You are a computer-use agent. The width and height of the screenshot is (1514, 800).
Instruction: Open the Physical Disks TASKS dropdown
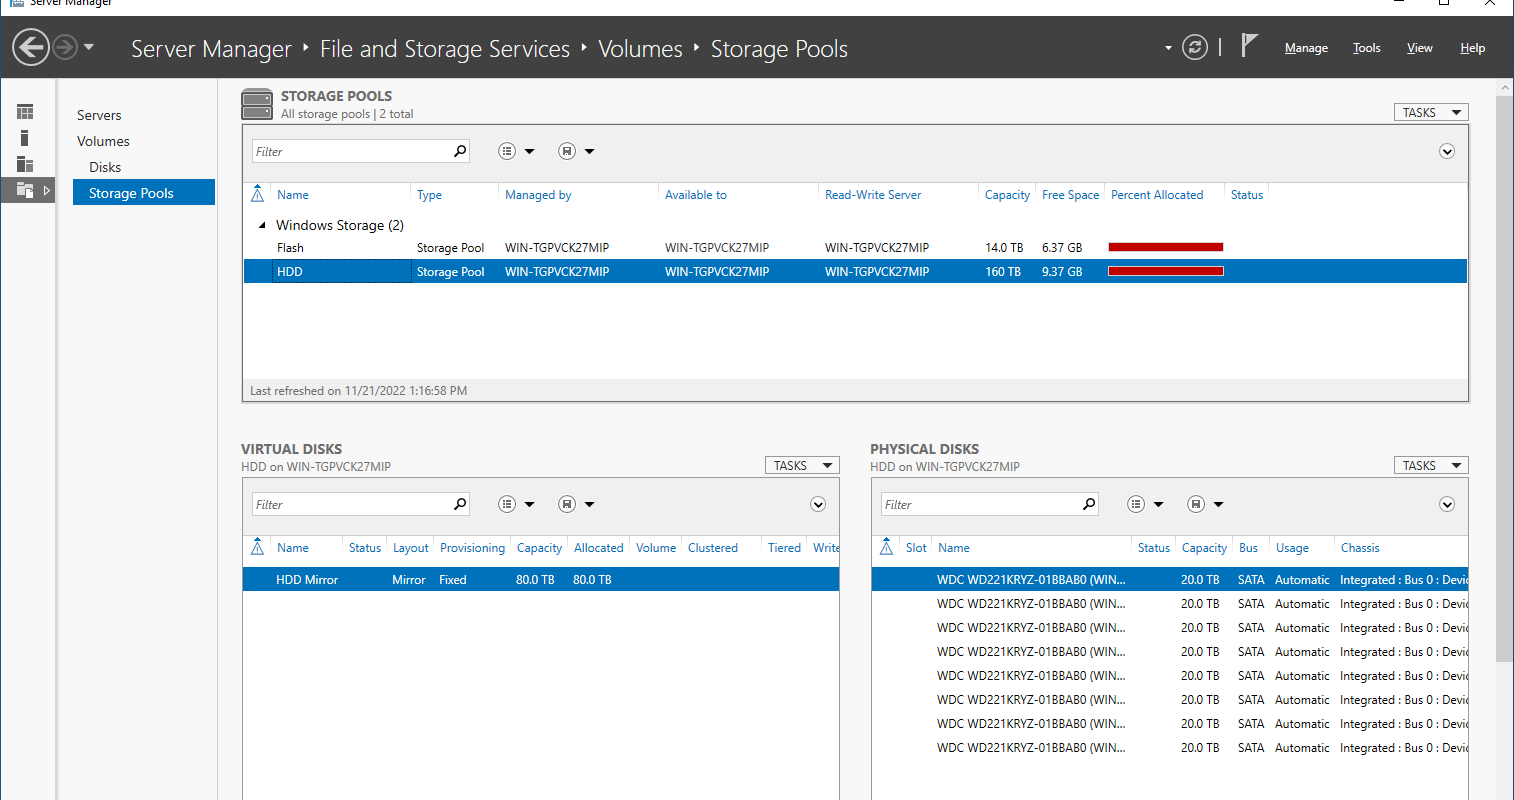(x=1431, y=465)
